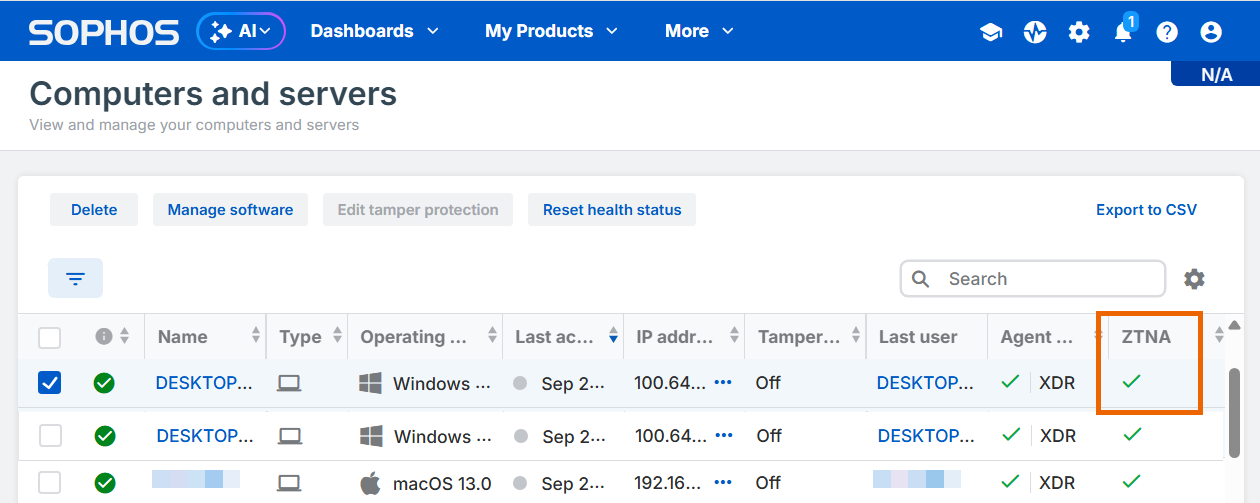Image resolution: width=1260 pixels, height=503 pixels.
Task: Select the macOS 13.0 row checkbox
Action: (50, 484)
